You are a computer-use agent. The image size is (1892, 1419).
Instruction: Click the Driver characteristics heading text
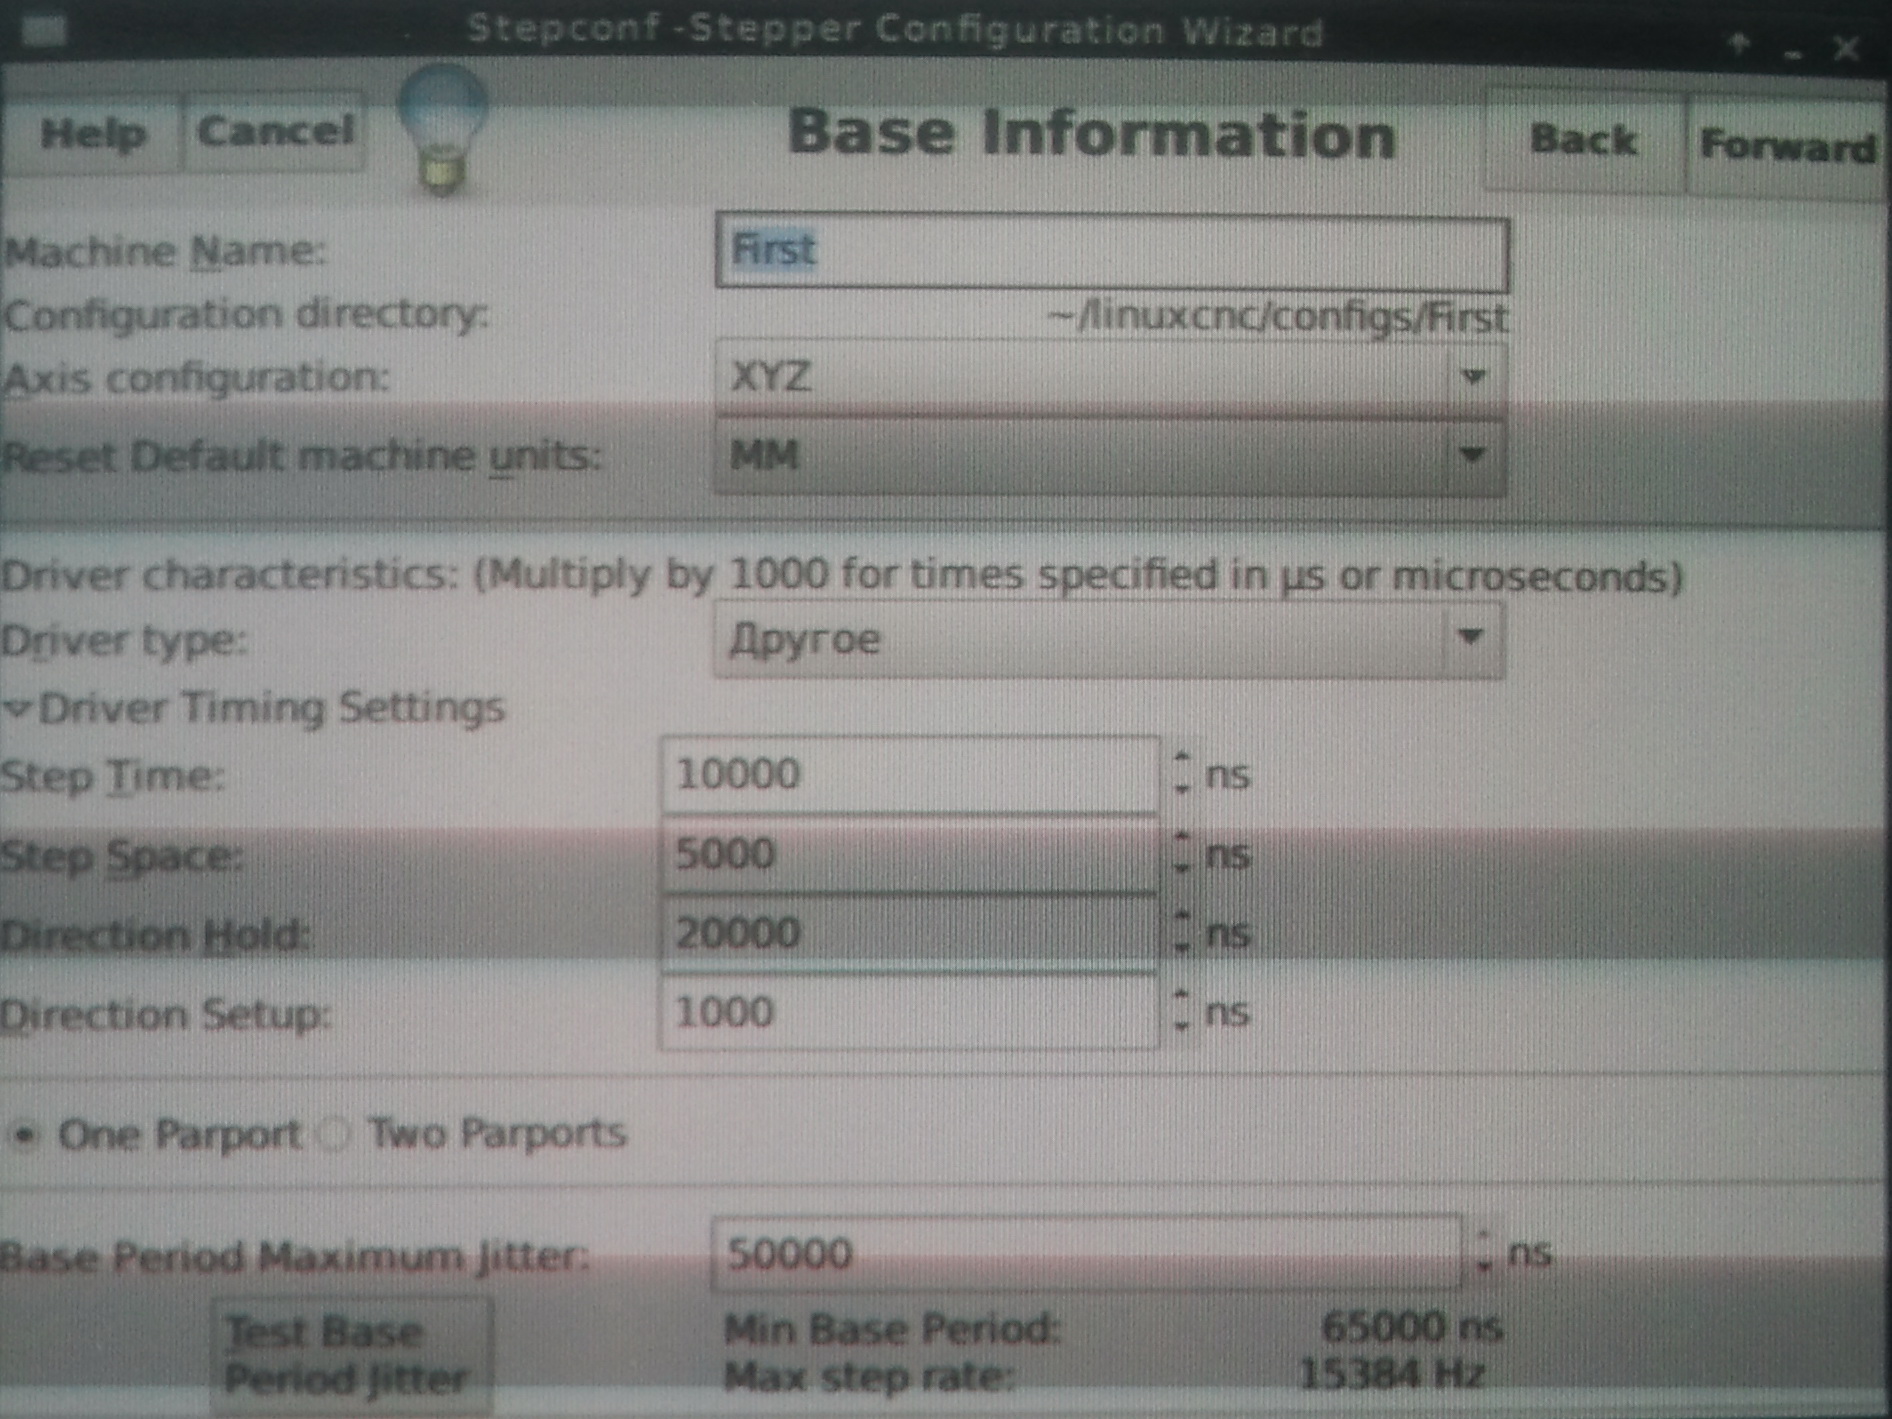(x=842, y=576)
